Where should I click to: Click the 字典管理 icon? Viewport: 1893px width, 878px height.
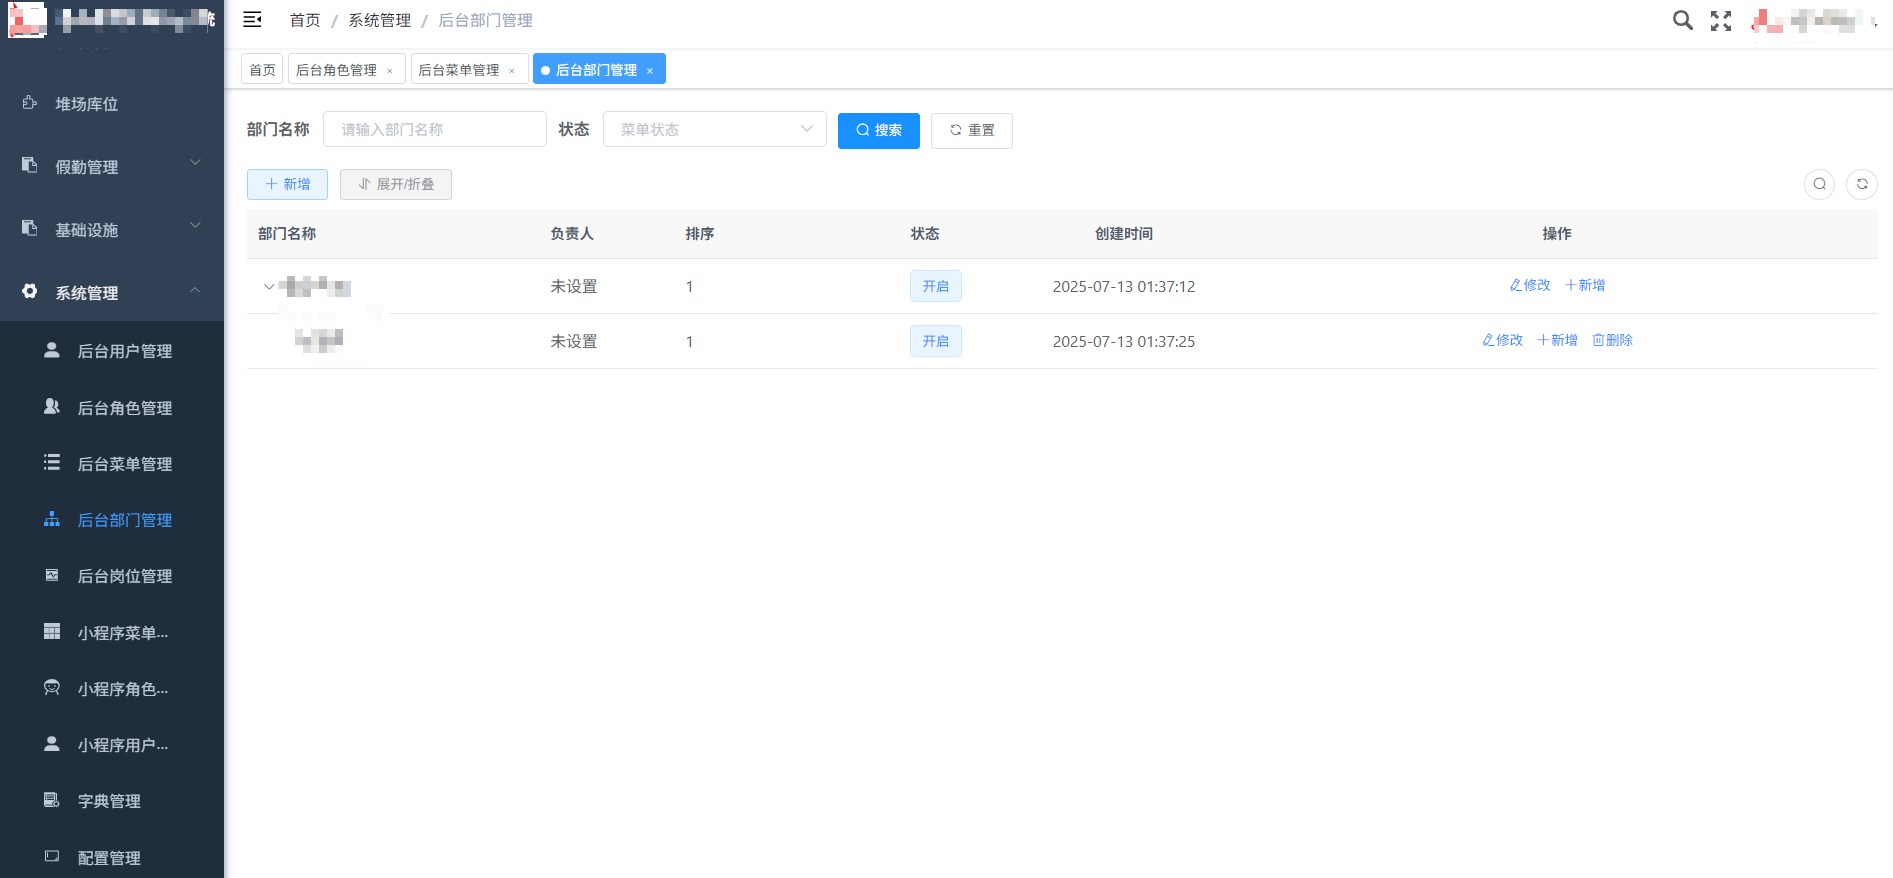pyautogui.click(x=52, y=800)
